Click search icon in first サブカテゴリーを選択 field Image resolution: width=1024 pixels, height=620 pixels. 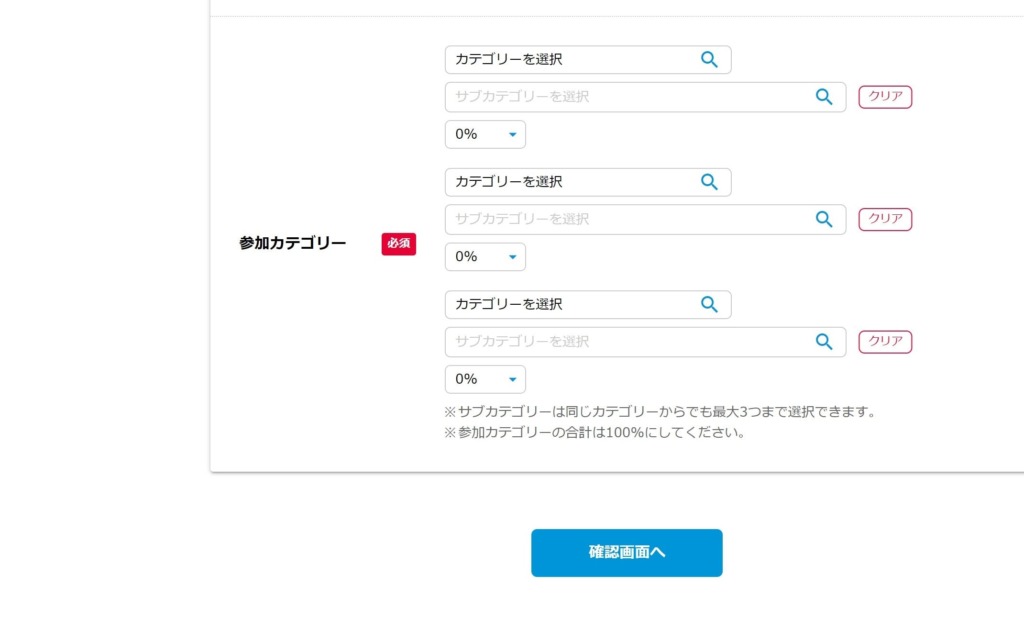(x=824, y=97)
